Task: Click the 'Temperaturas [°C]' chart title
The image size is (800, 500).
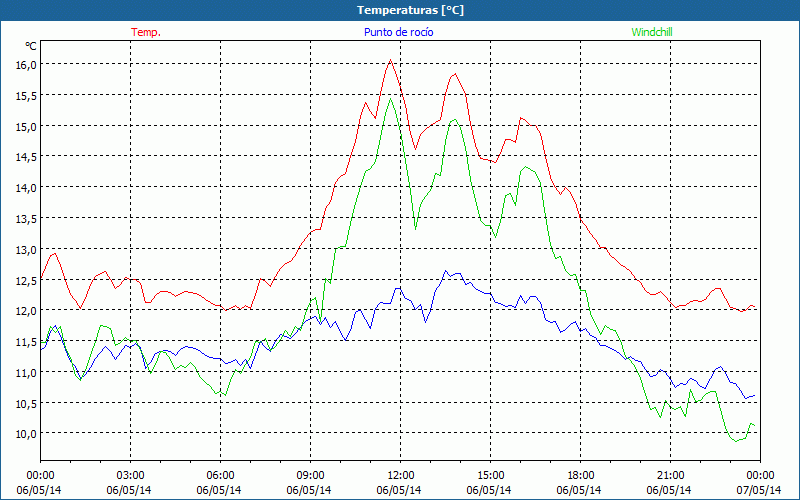Action: click(x=410, y=10)
